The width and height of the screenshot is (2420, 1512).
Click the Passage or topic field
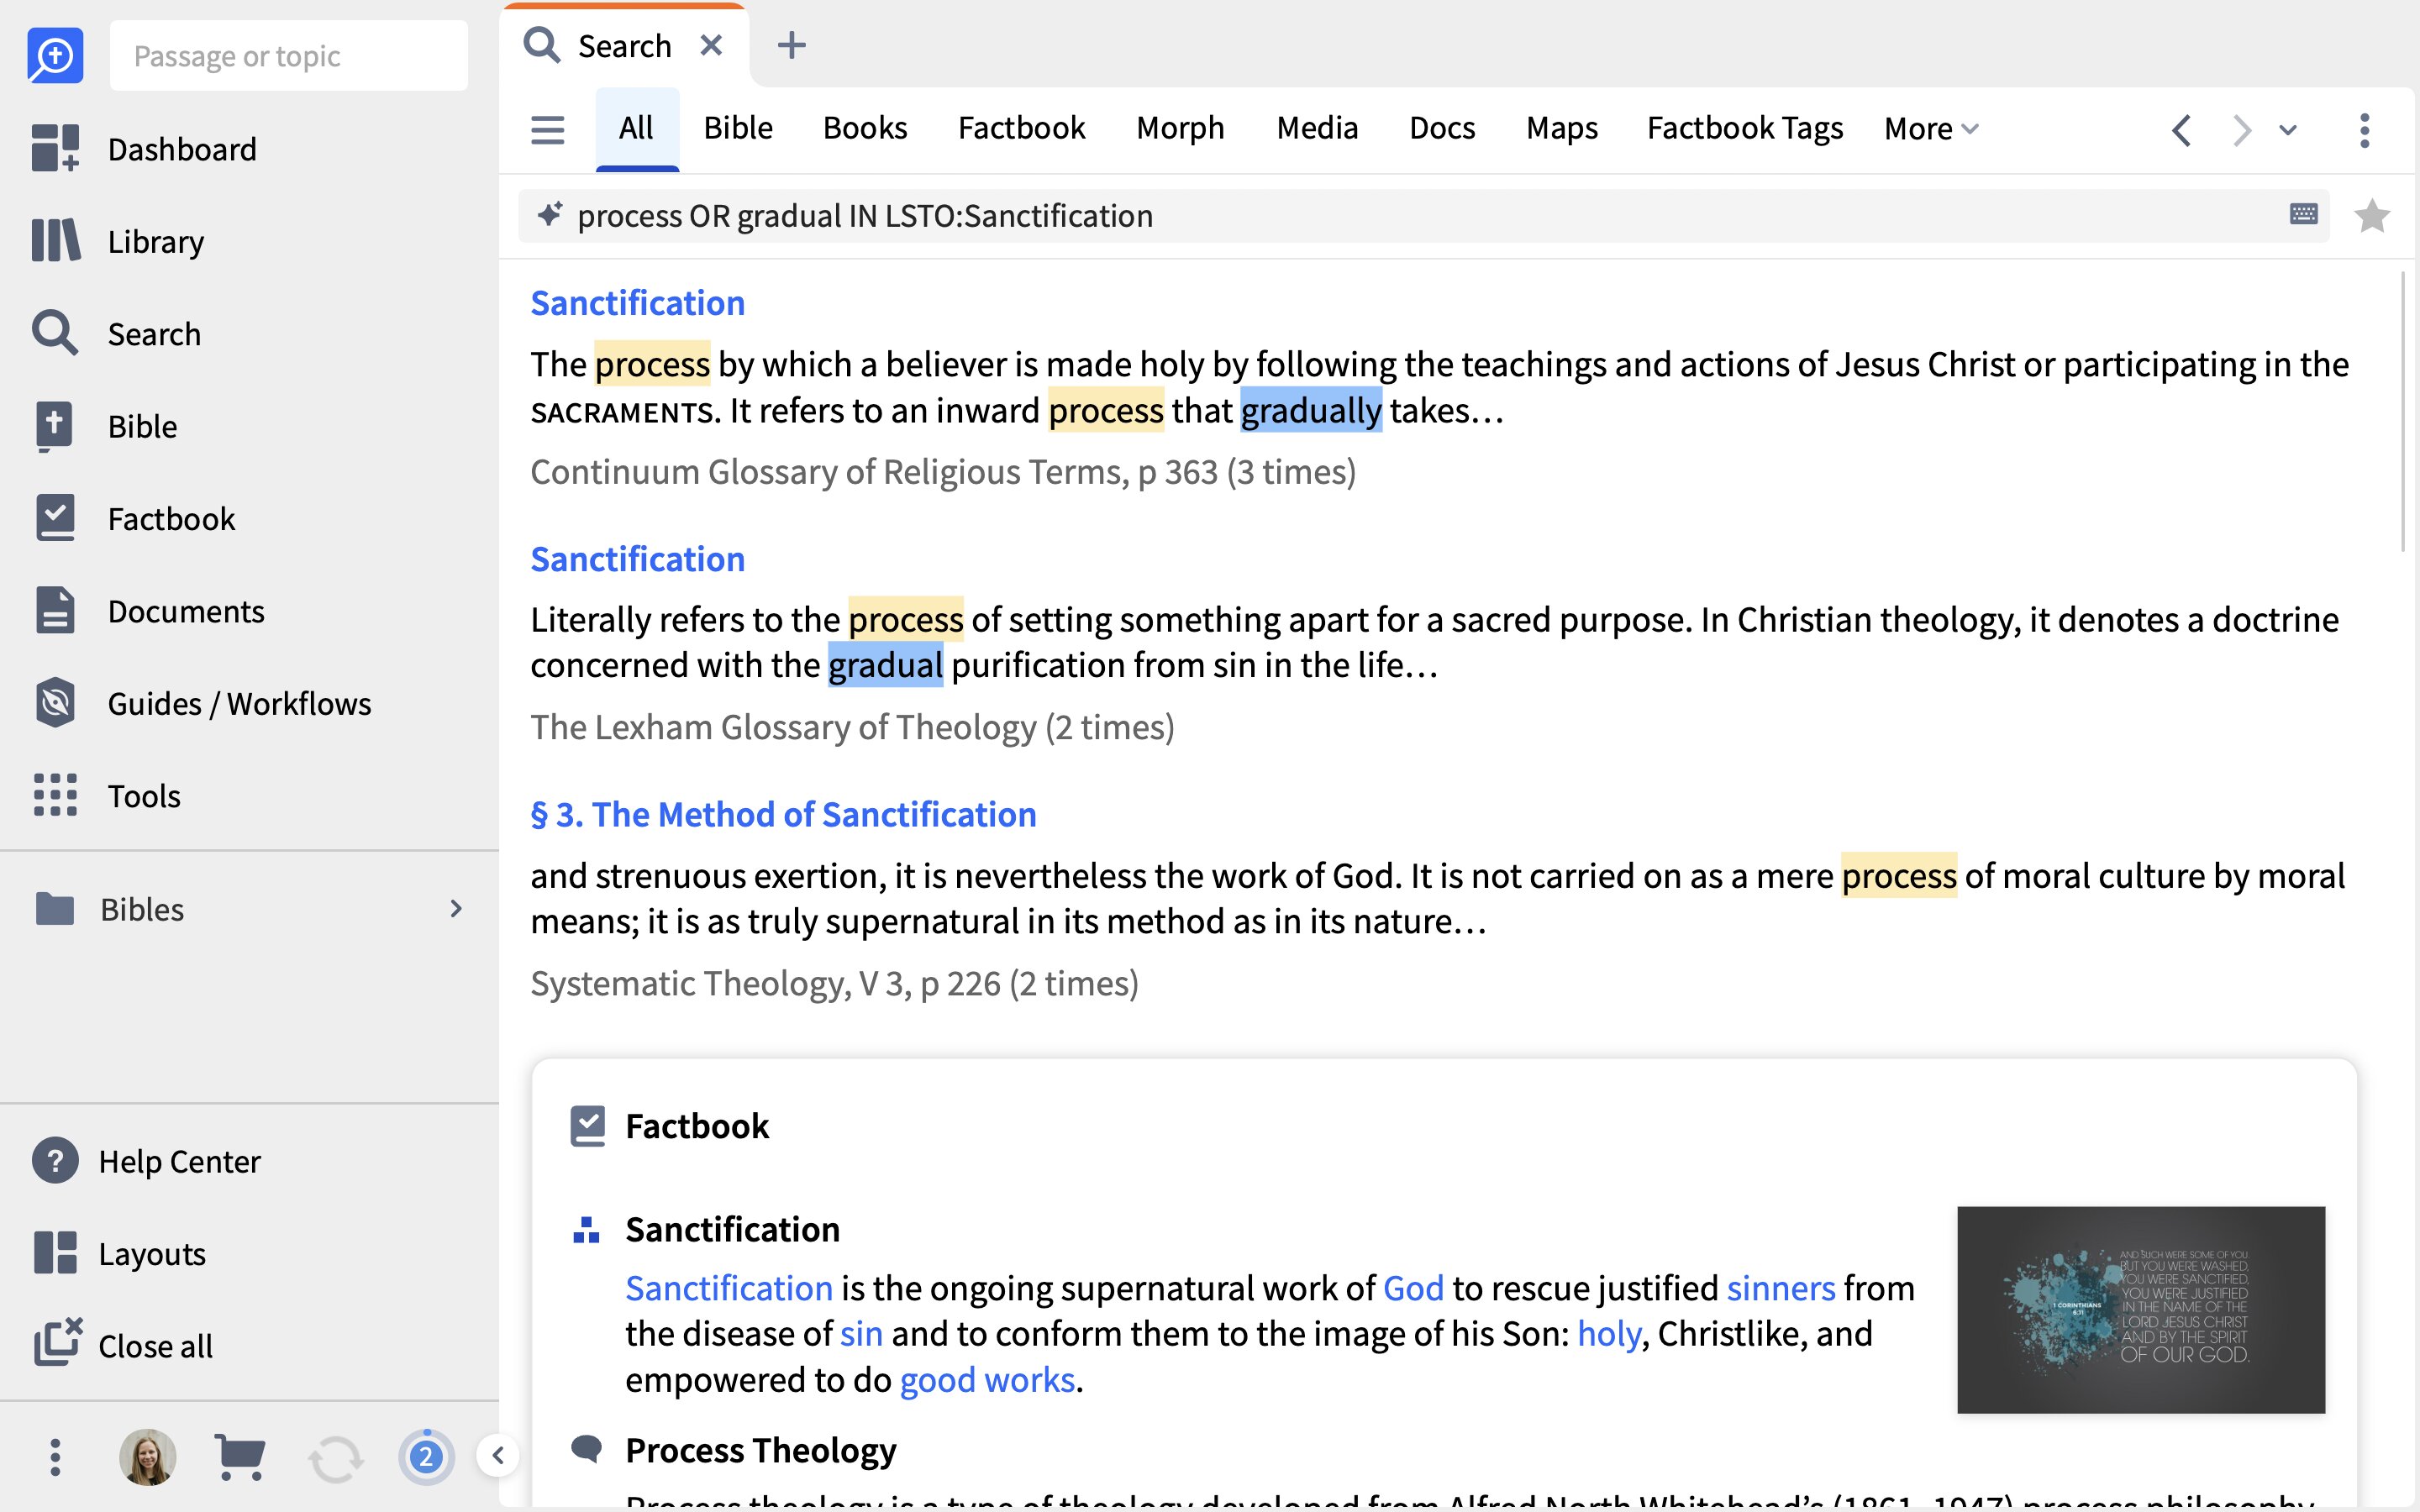[x=289, y=55]
